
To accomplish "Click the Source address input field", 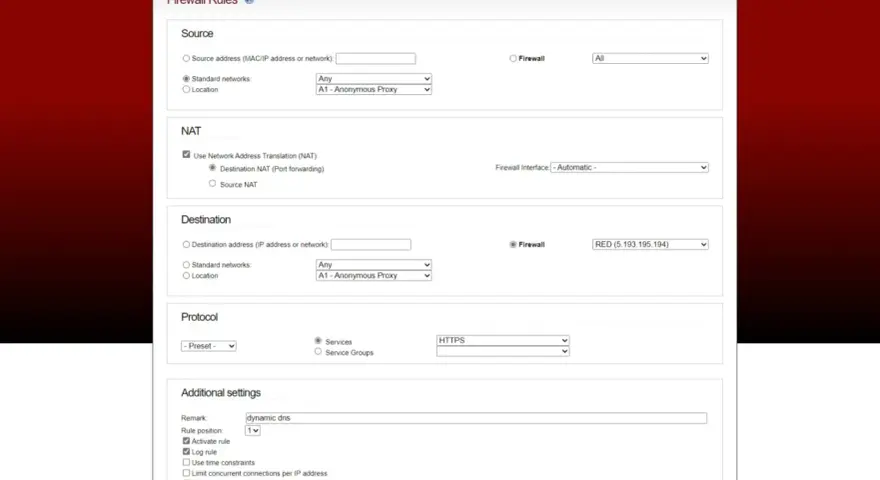I will pyautogui.click(x=375, y=58).
